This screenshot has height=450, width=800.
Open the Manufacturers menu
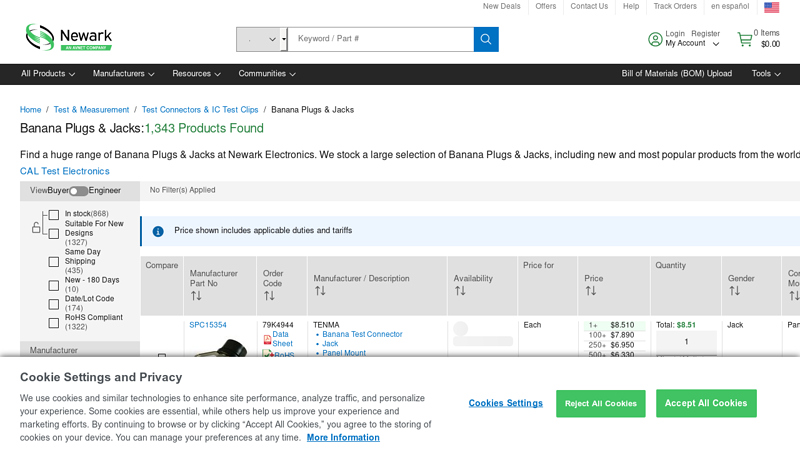(123, 74)
